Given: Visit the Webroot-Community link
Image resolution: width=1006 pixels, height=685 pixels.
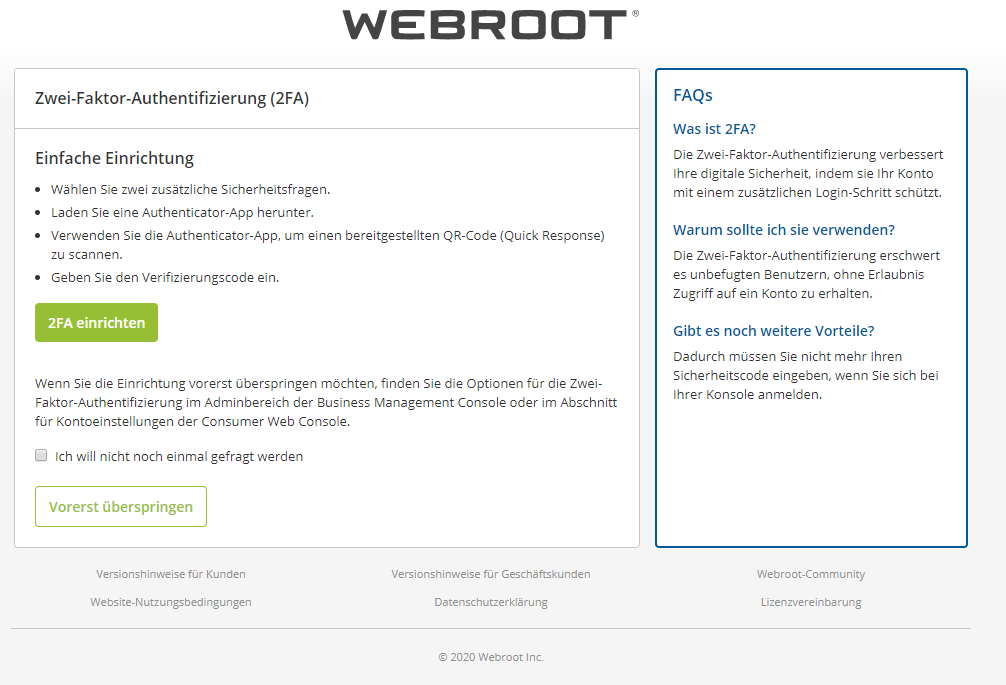Looking at the screenshot, I should 811,574.
